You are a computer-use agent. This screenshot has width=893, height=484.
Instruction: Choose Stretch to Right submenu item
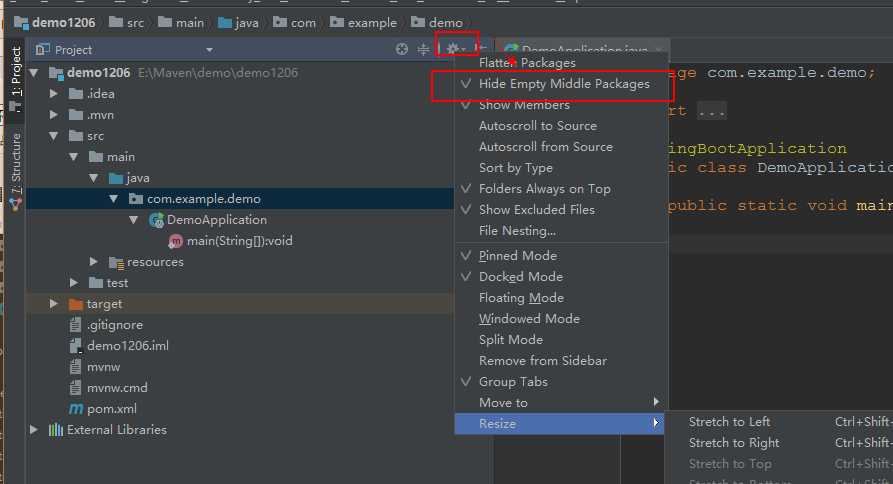(x=779, y=443)
